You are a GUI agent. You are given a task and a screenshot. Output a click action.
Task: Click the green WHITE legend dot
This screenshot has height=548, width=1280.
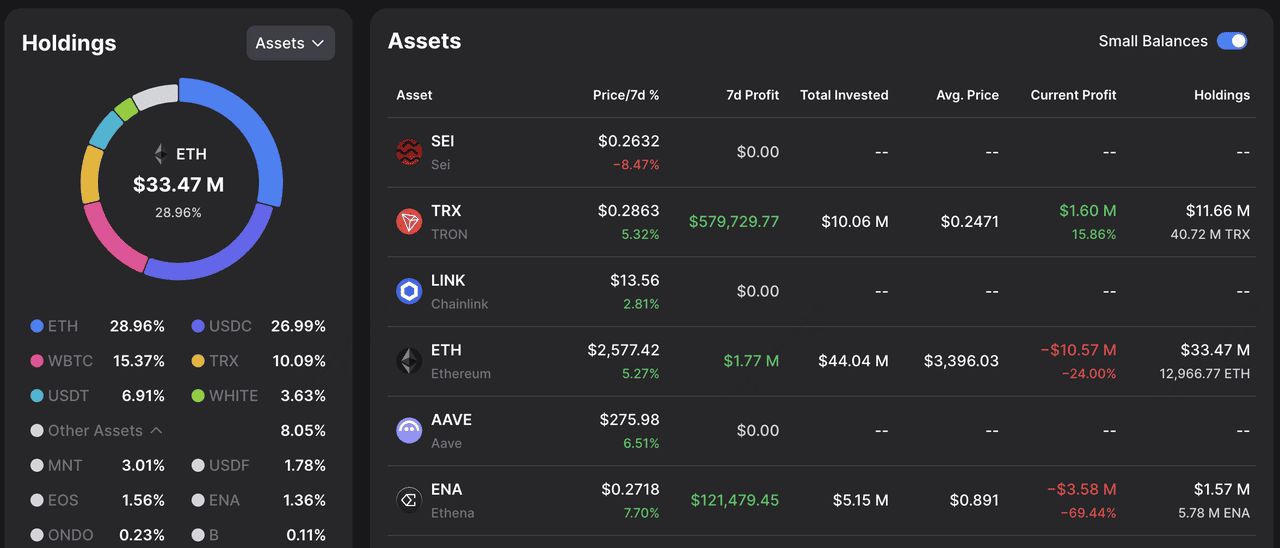(x=198, y=396)
